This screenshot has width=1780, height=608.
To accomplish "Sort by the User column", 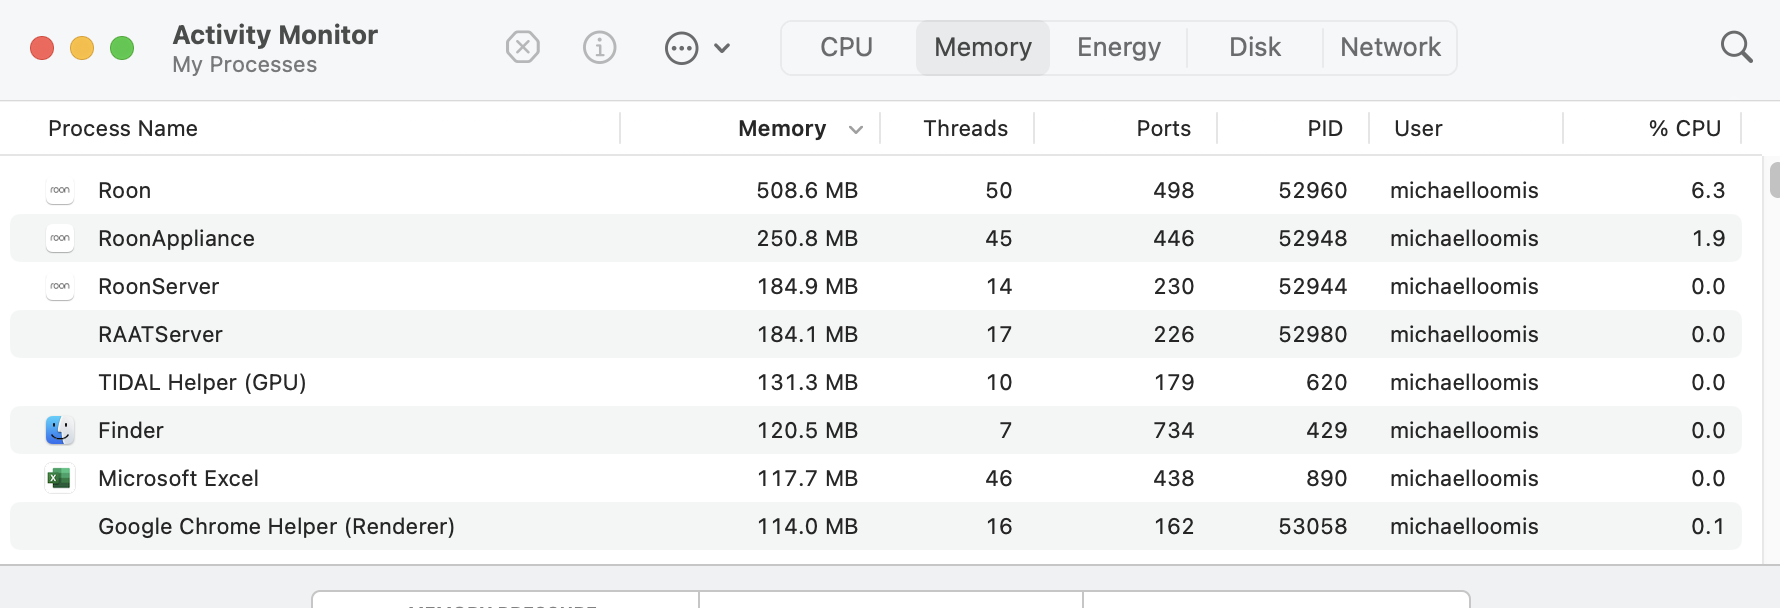I will pyautogui.click(x=1418, y=128).
